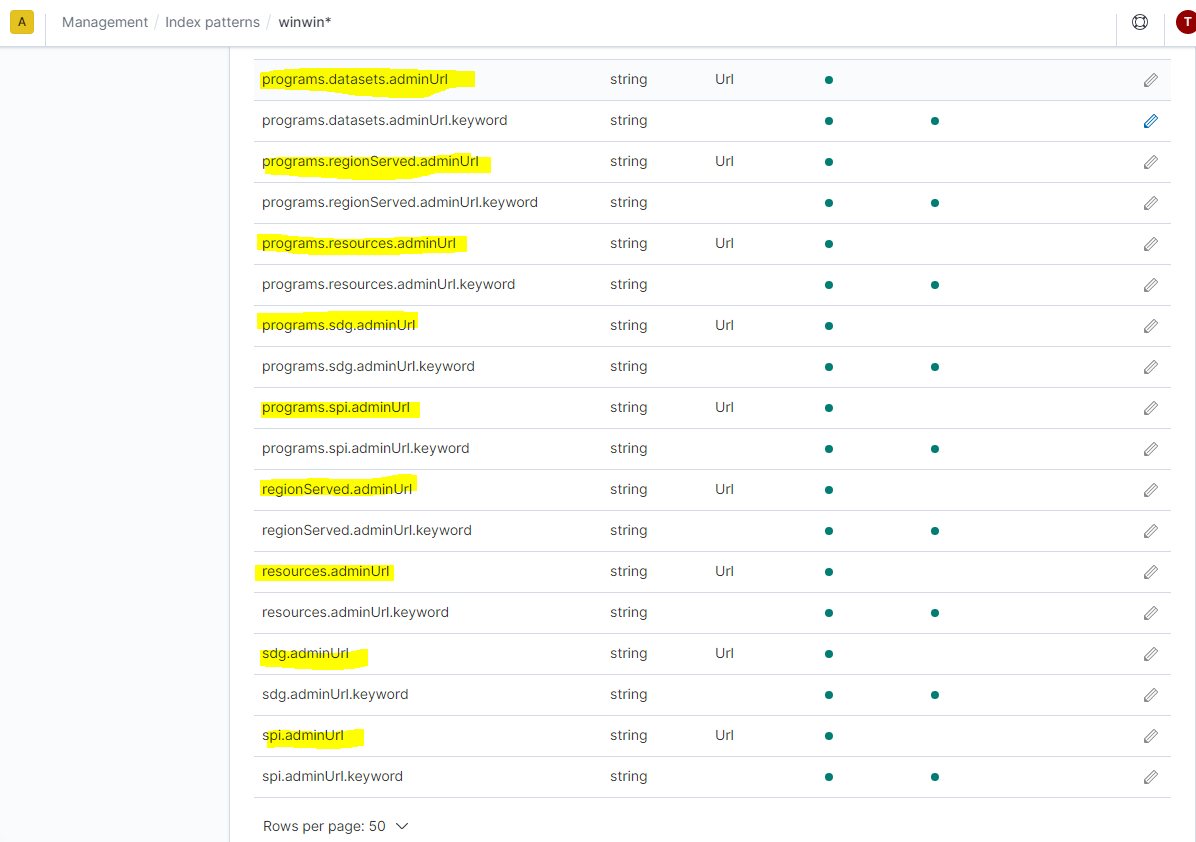Open field editor for programs.sdg.adminUrl
The height and width of the screenshot is (842, 1196).
pos(1150,325)
